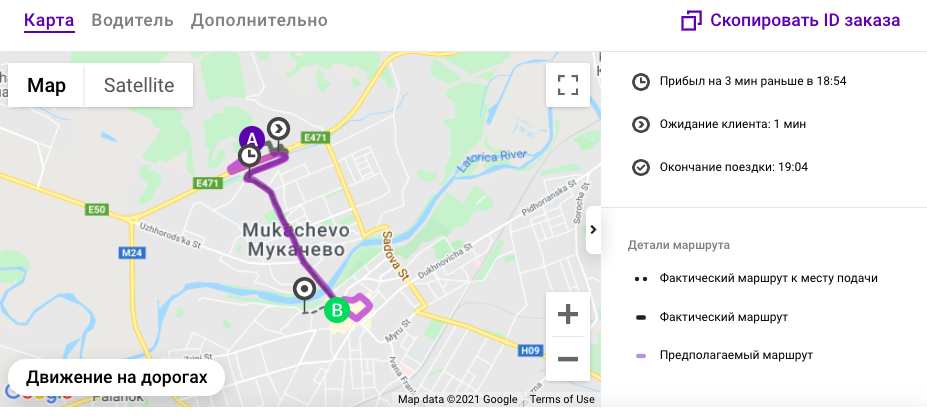Screen dimensions: 927x419
Task: Click the clock marker on the map
Action: pos(249,156)
